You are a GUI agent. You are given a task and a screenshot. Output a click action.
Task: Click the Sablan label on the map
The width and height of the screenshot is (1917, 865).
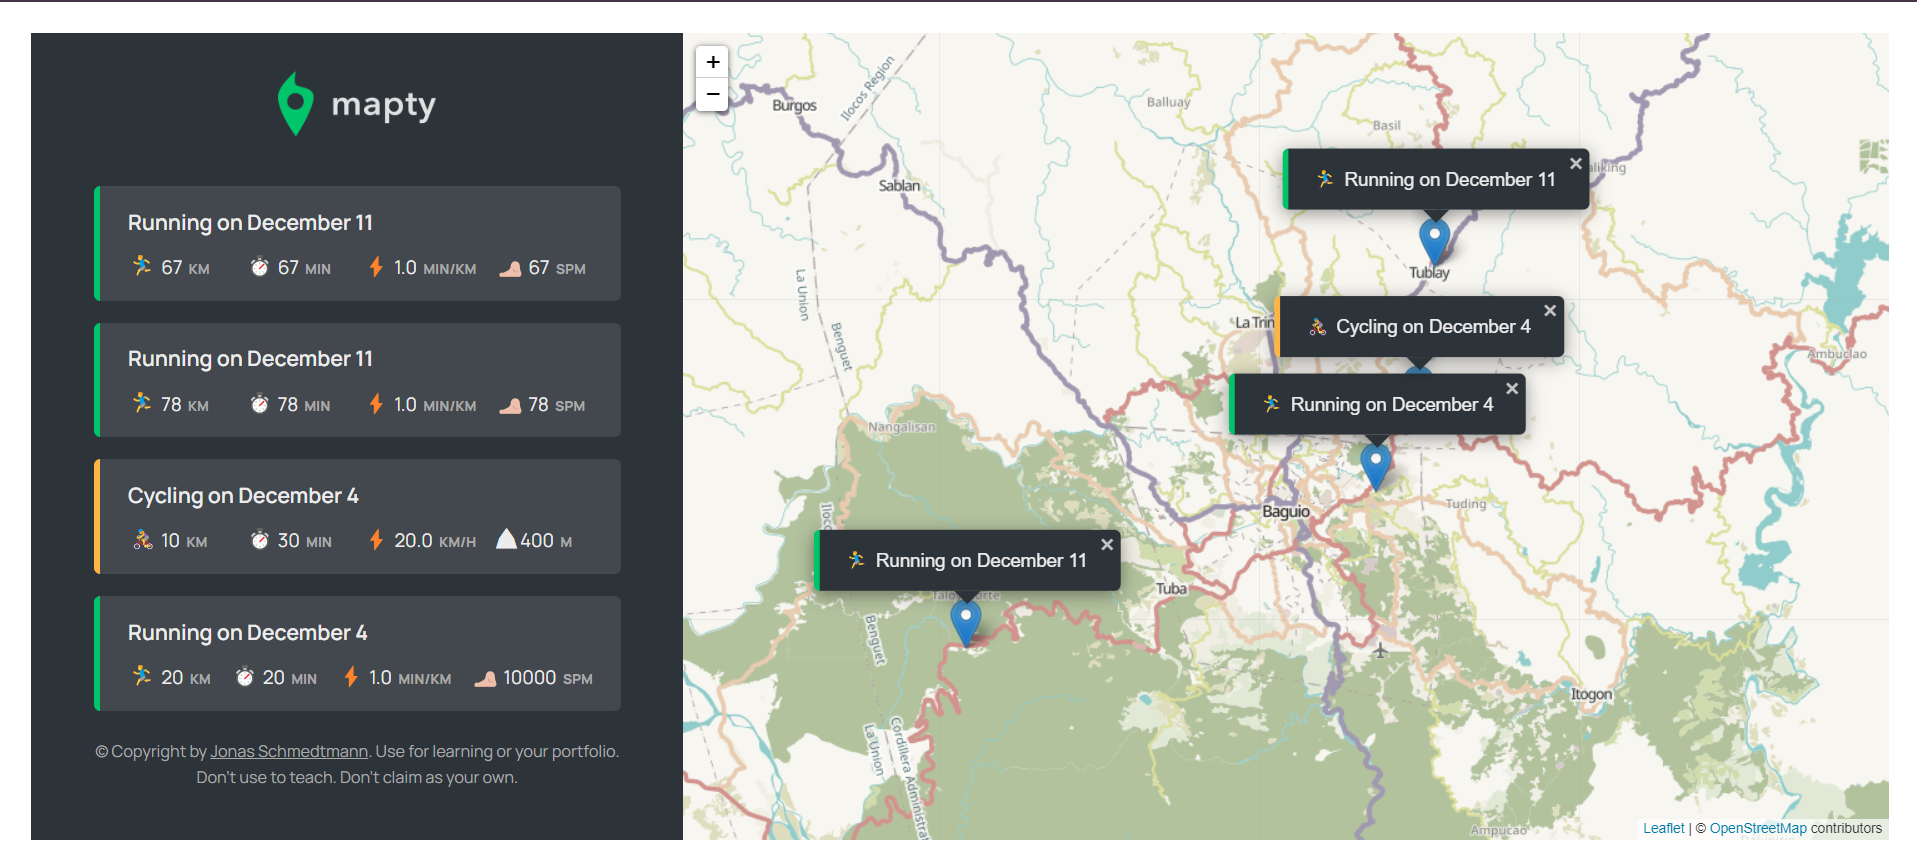(x=899, y=185)
